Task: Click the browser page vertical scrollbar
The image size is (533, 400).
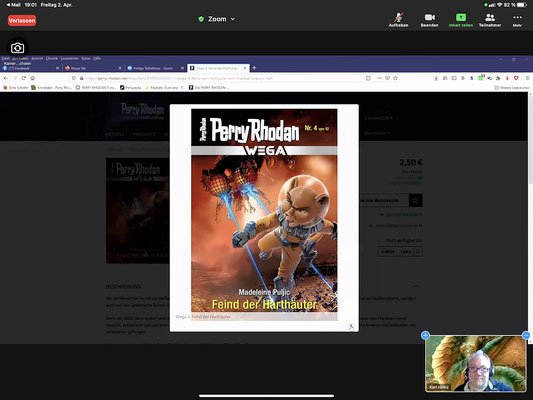Action: coord(530,218)
